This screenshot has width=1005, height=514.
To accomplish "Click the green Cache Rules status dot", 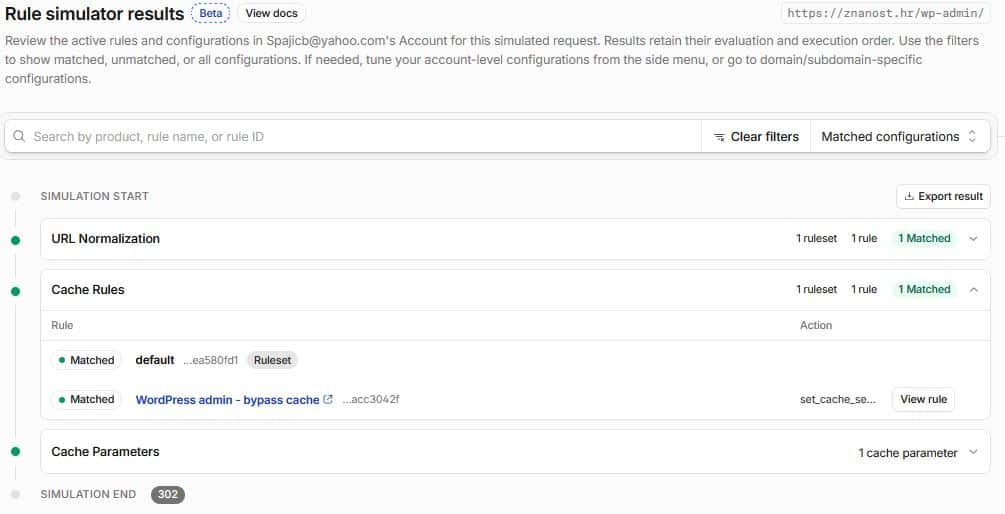I will (x=15, y=292).
